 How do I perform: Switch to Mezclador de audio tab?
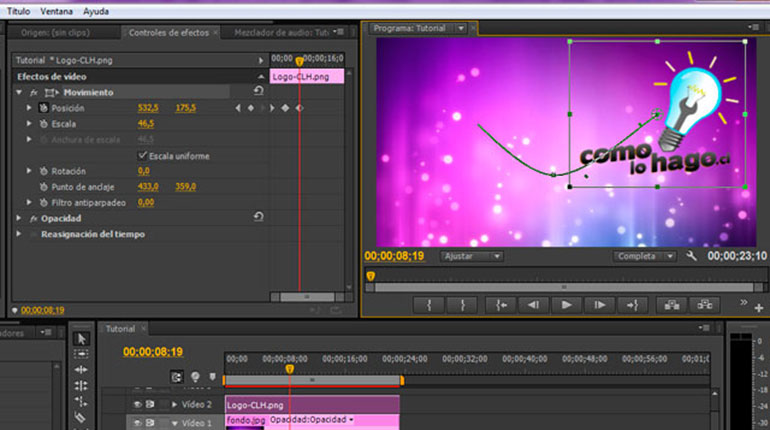point(281,32)
